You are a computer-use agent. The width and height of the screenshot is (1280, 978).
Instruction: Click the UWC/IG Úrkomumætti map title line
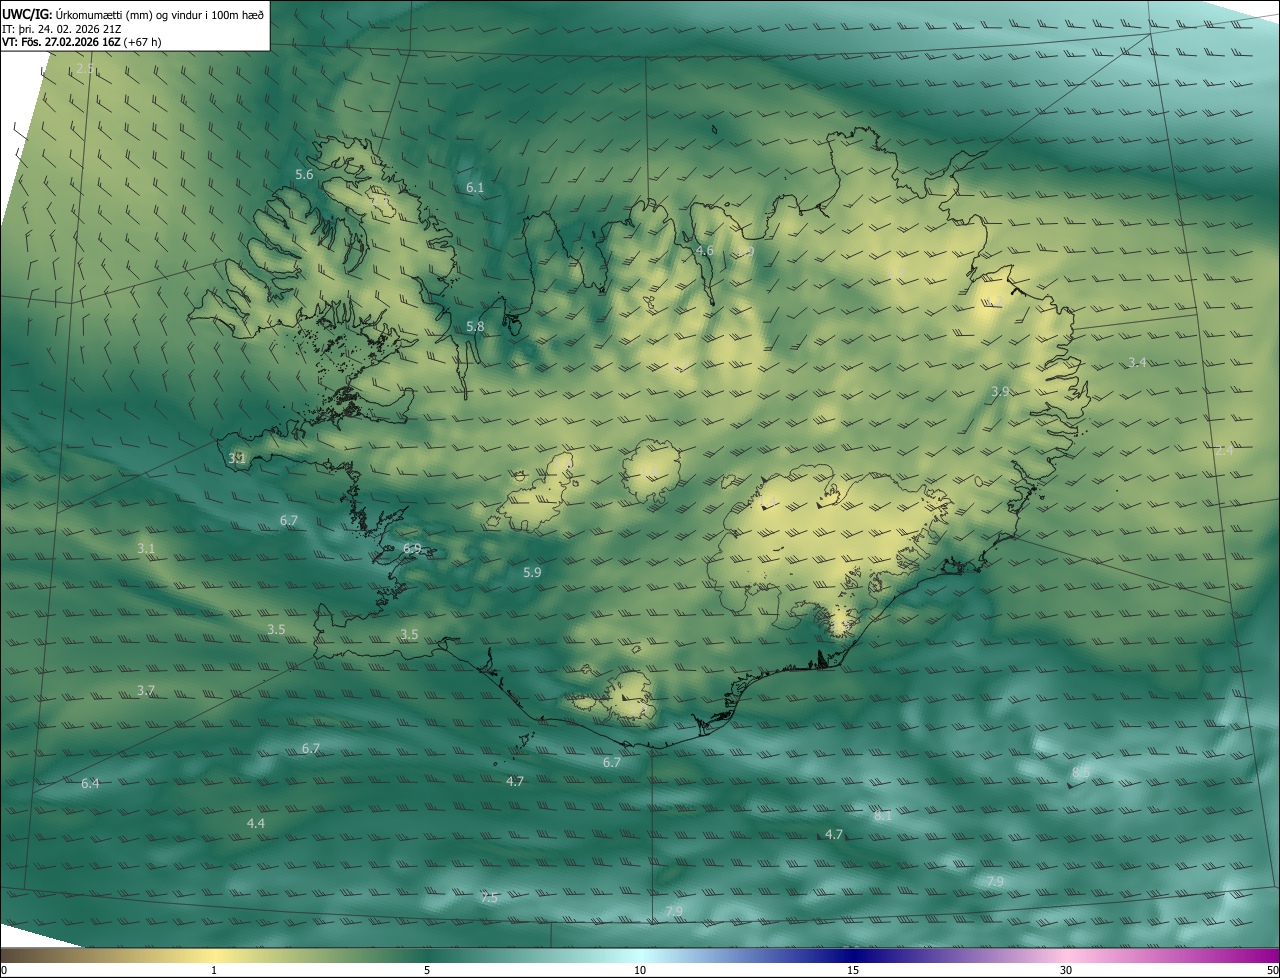133,14
